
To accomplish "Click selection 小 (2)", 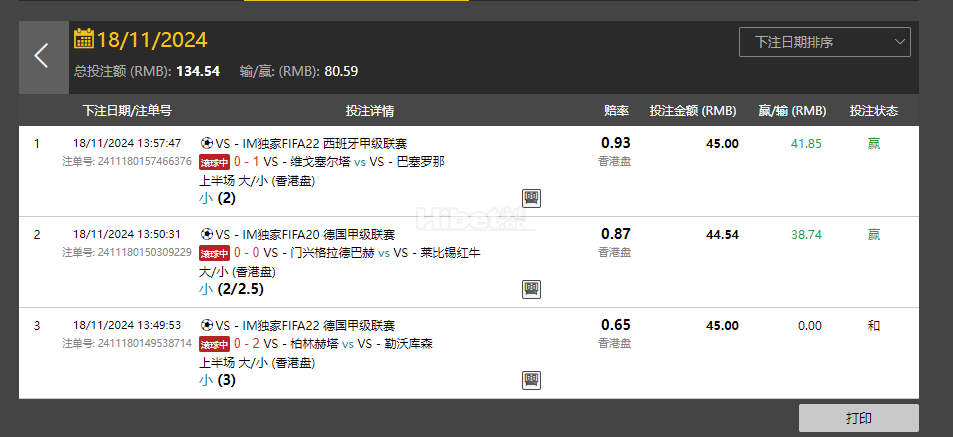I will pos(217,198).
